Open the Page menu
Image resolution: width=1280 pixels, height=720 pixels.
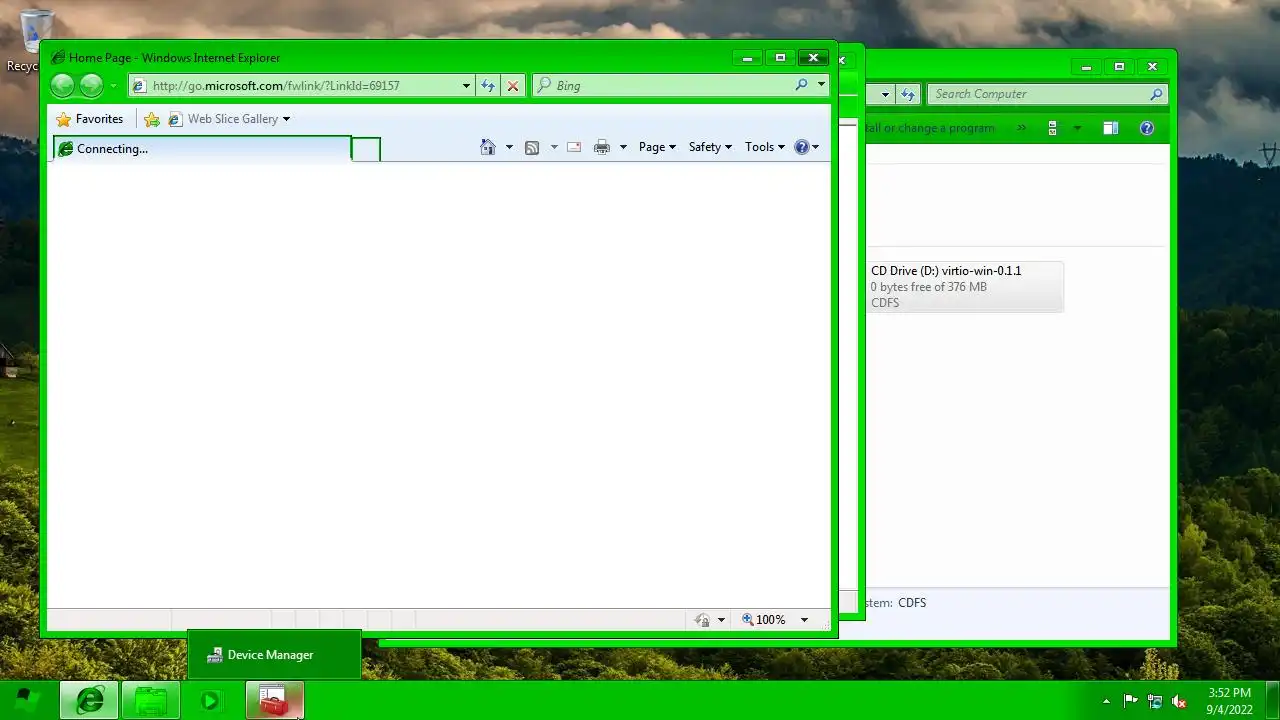pyautogui.click(x=657, y=147)
